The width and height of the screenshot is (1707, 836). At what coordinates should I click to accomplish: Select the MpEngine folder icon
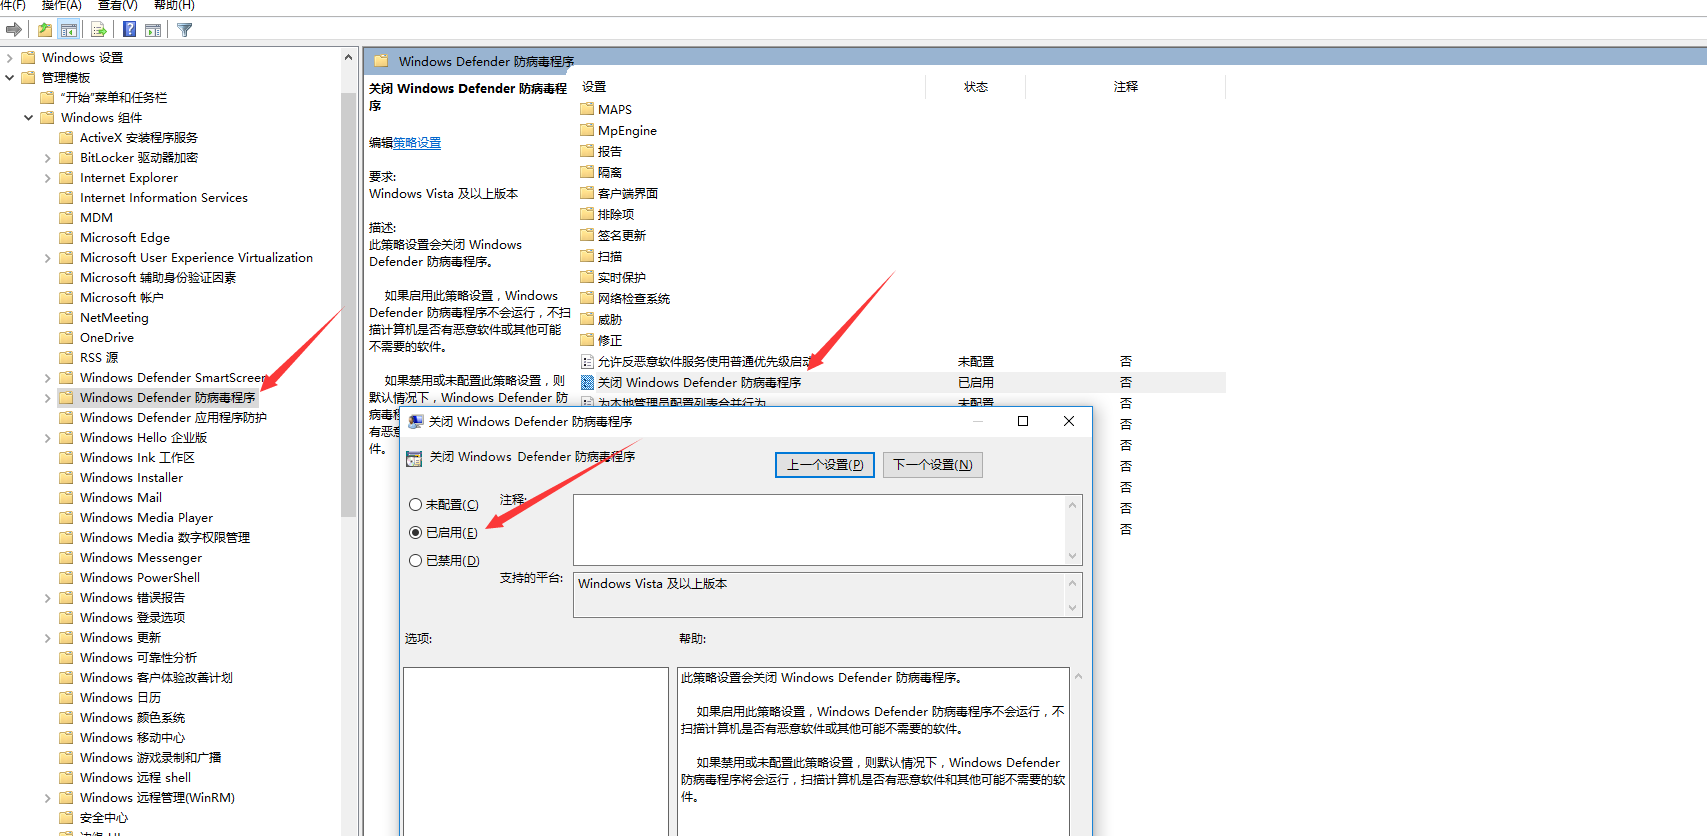(588, 130)
